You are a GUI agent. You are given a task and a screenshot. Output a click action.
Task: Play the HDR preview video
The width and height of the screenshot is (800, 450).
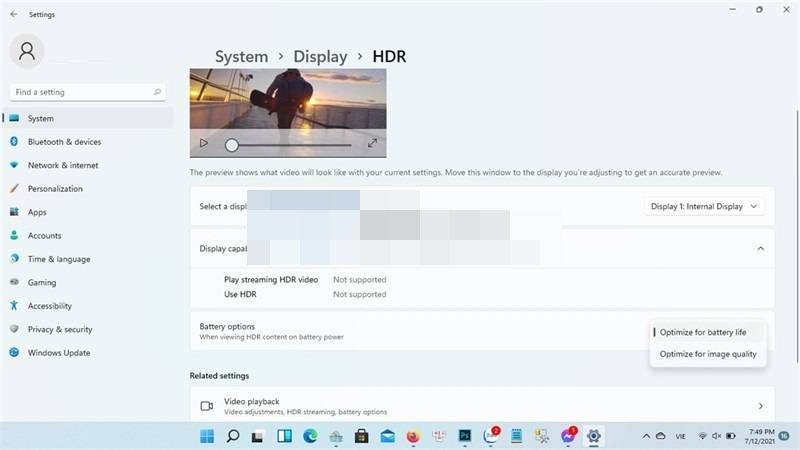[204, 143]
